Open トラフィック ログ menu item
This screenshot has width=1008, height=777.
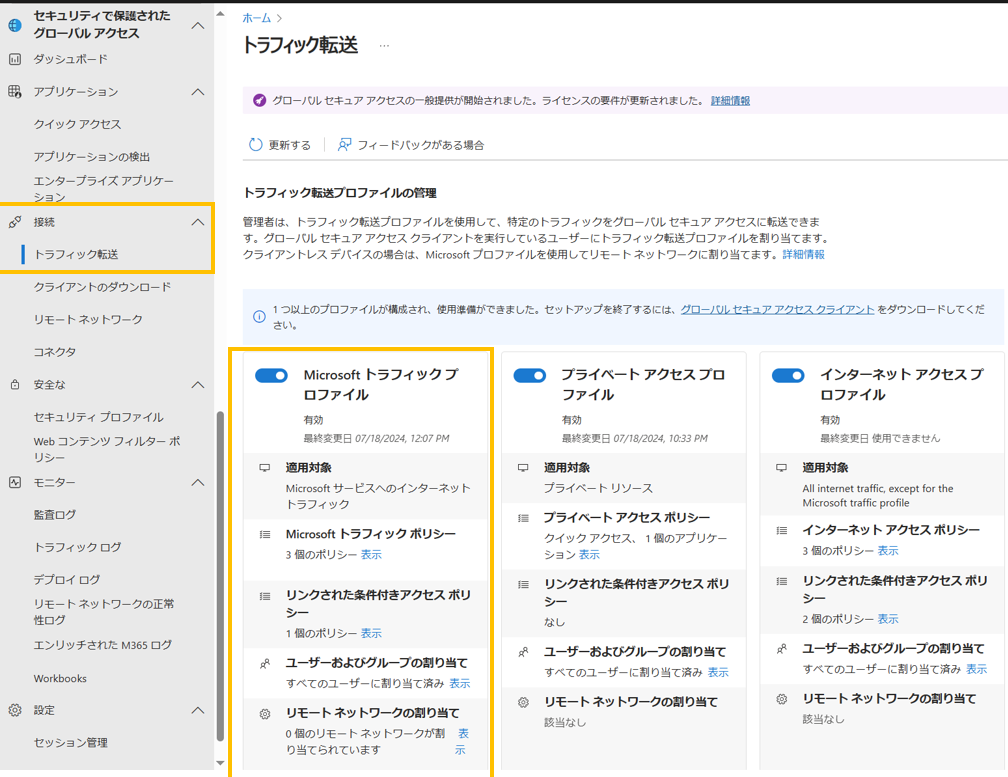click(x=77, y=548)
